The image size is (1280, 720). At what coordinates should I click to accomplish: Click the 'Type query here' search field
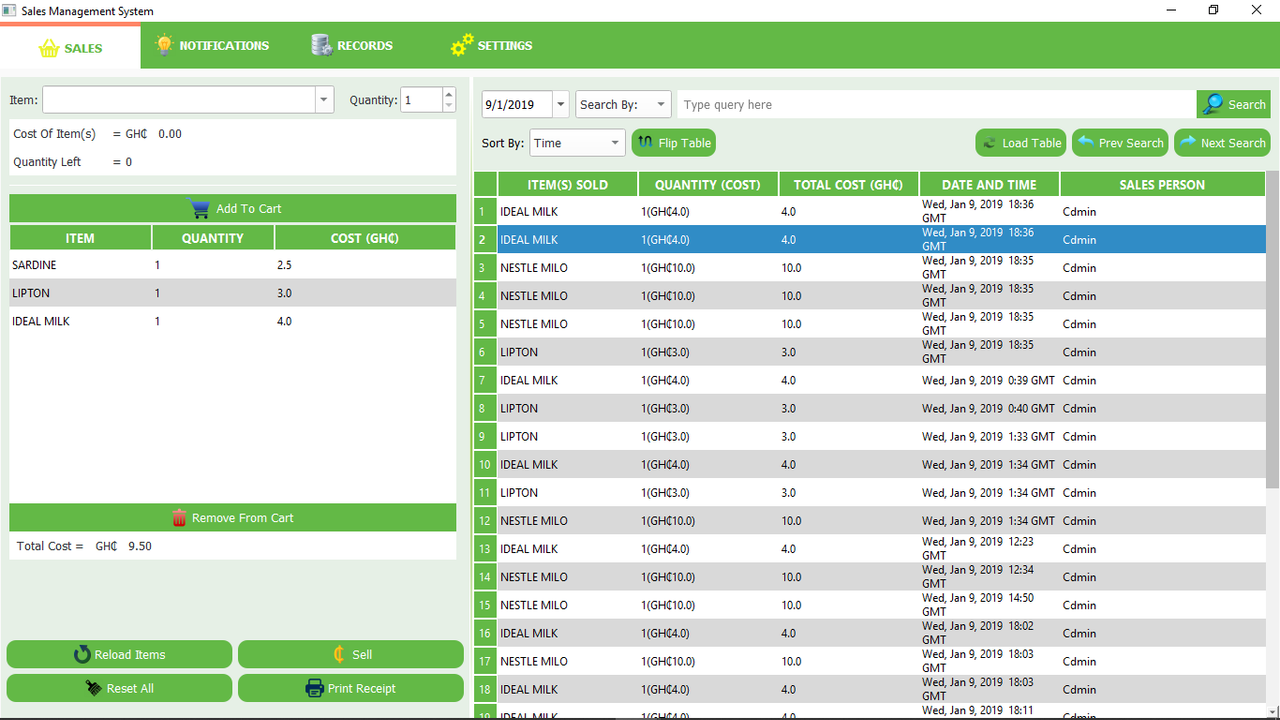pyautogui.click(x=937, y=104)
